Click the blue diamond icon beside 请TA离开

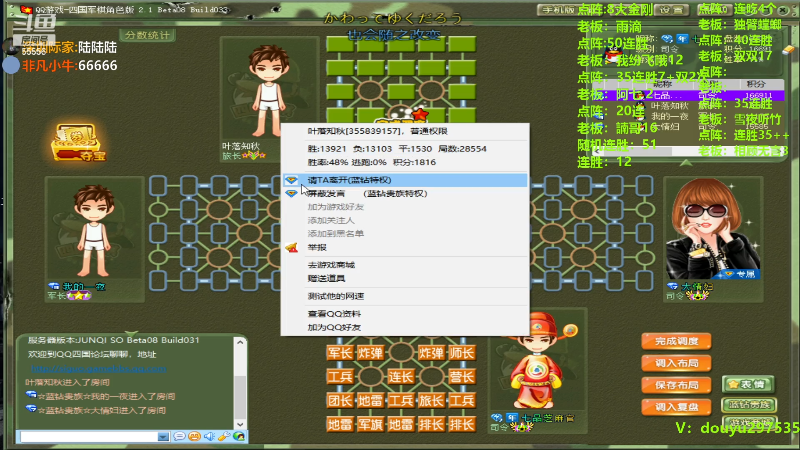(291, 180)
